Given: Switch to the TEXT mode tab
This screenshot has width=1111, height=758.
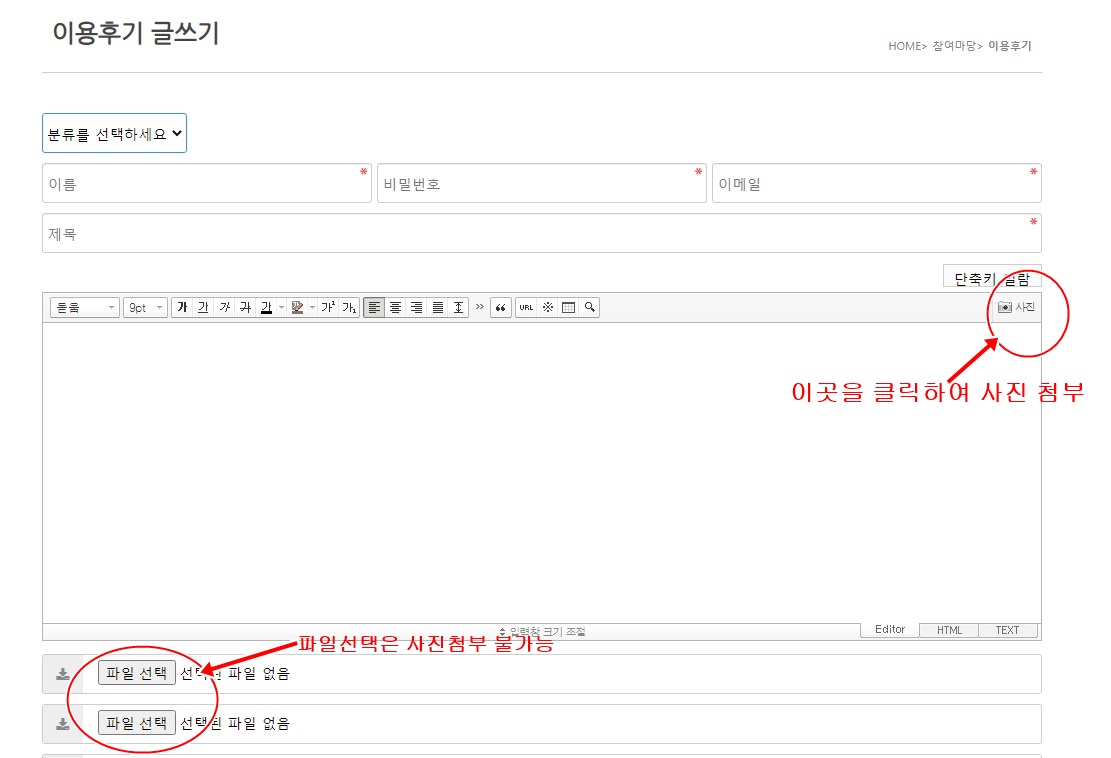Looking at the screenshot, I should click(x=1008, y=630).
